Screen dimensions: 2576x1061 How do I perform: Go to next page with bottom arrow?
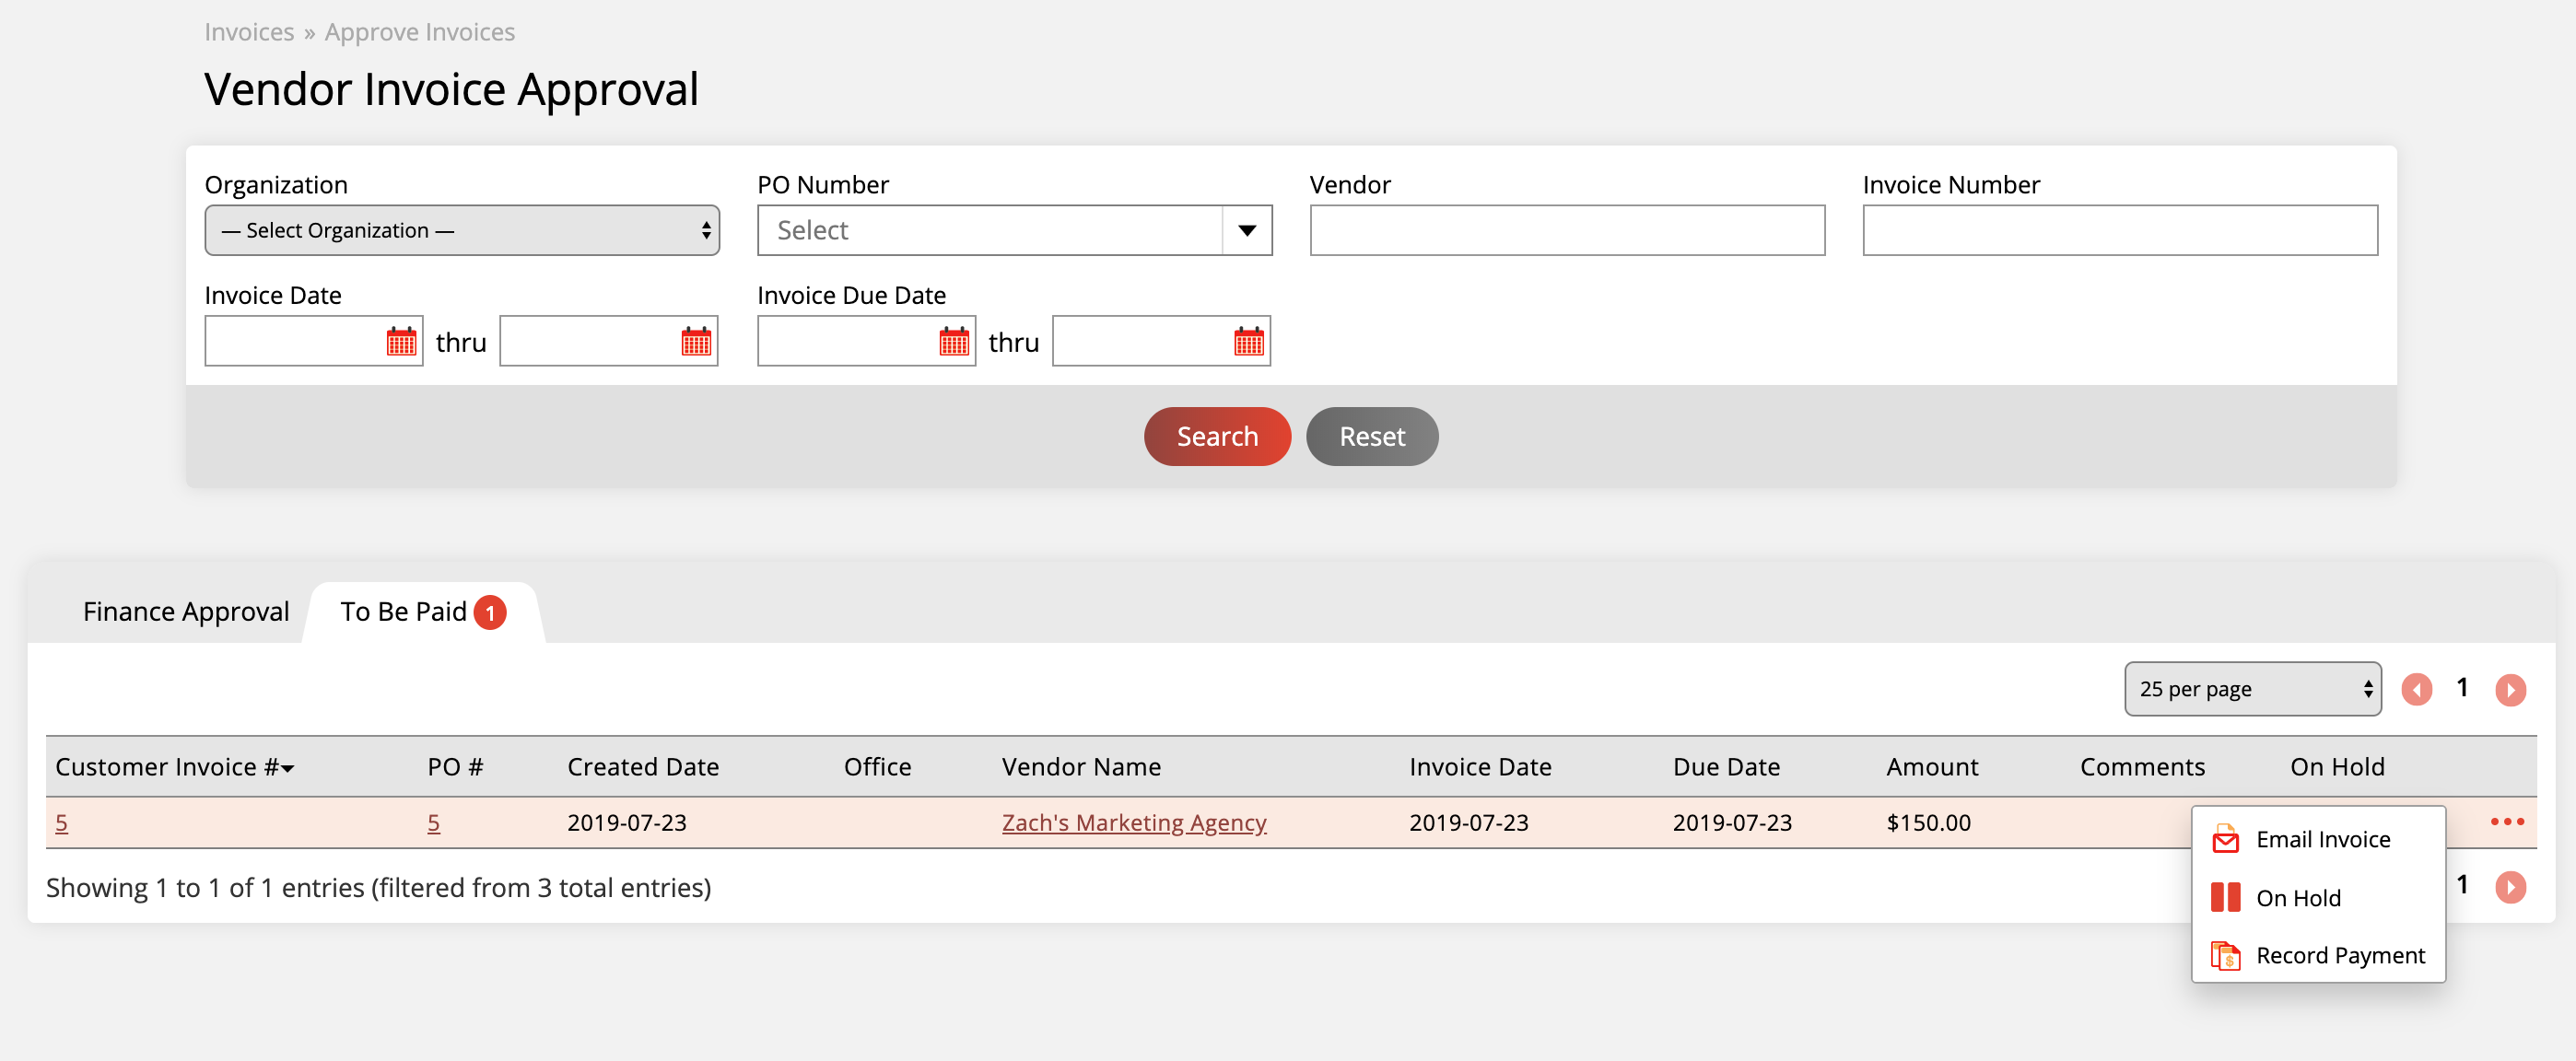tap(2510, 886)
